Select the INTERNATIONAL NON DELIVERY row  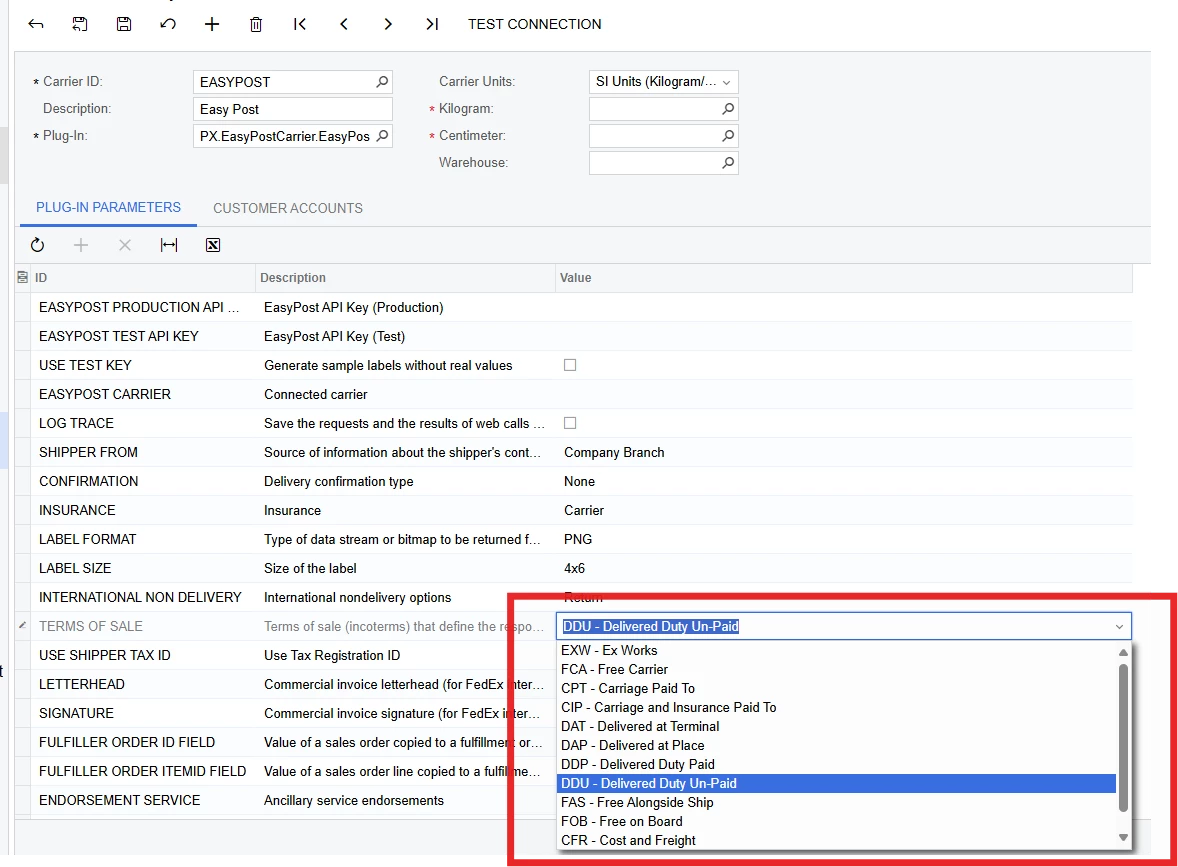pos(573,597)
